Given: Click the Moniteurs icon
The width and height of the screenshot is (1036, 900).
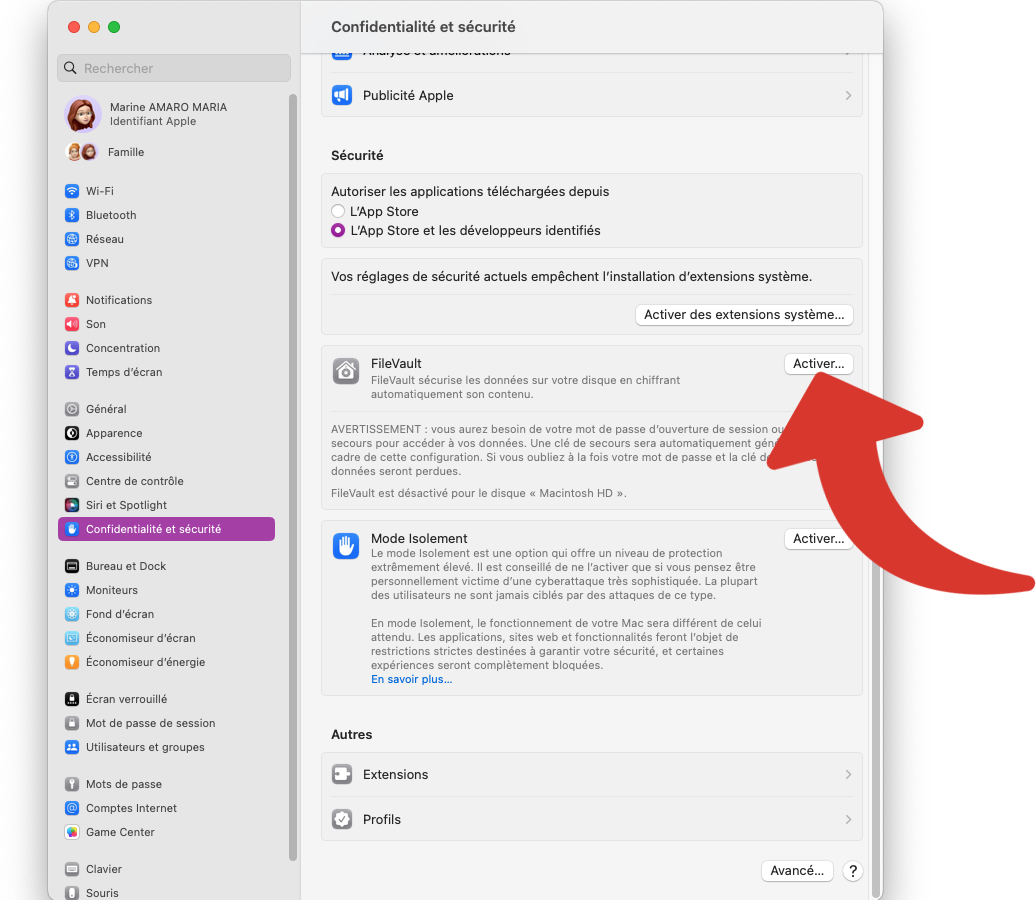Looking at the screenshot, I should pos(72,590).
